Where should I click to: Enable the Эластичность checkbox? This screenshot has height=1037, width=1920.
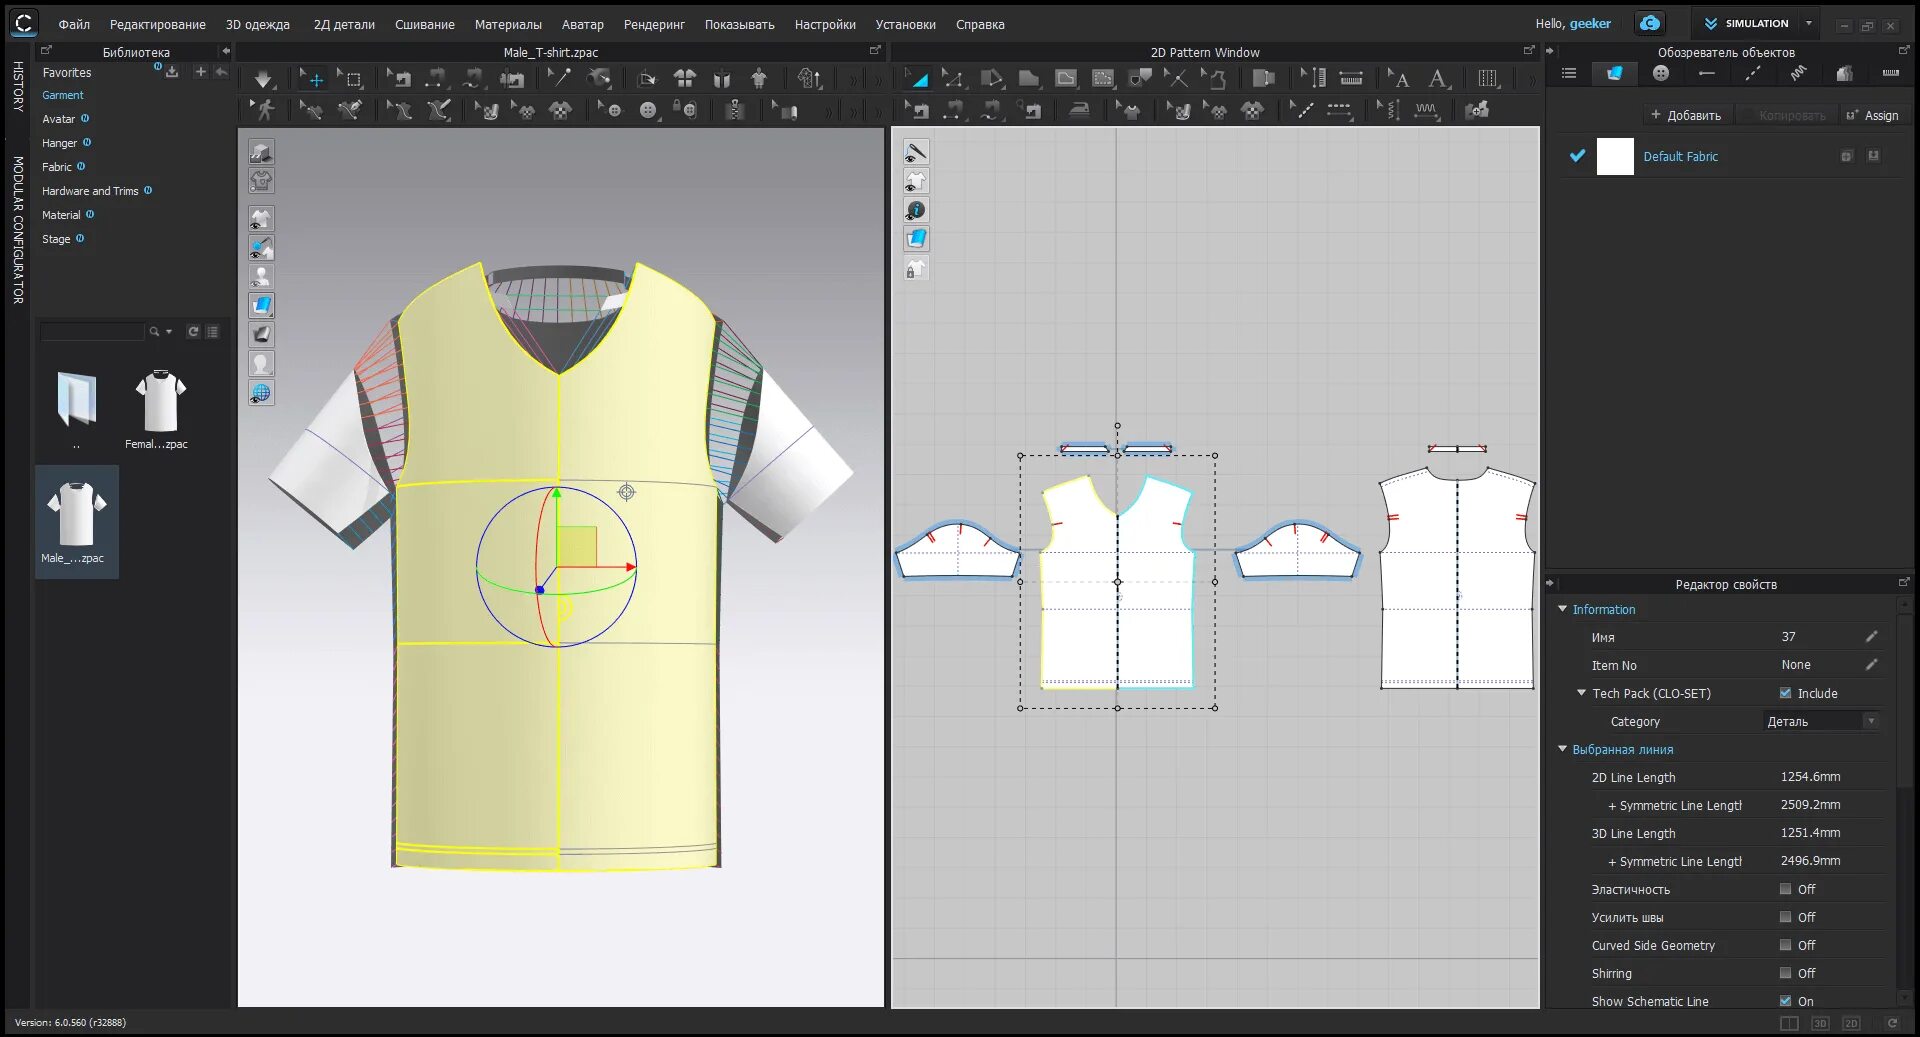click(1785, 889)
